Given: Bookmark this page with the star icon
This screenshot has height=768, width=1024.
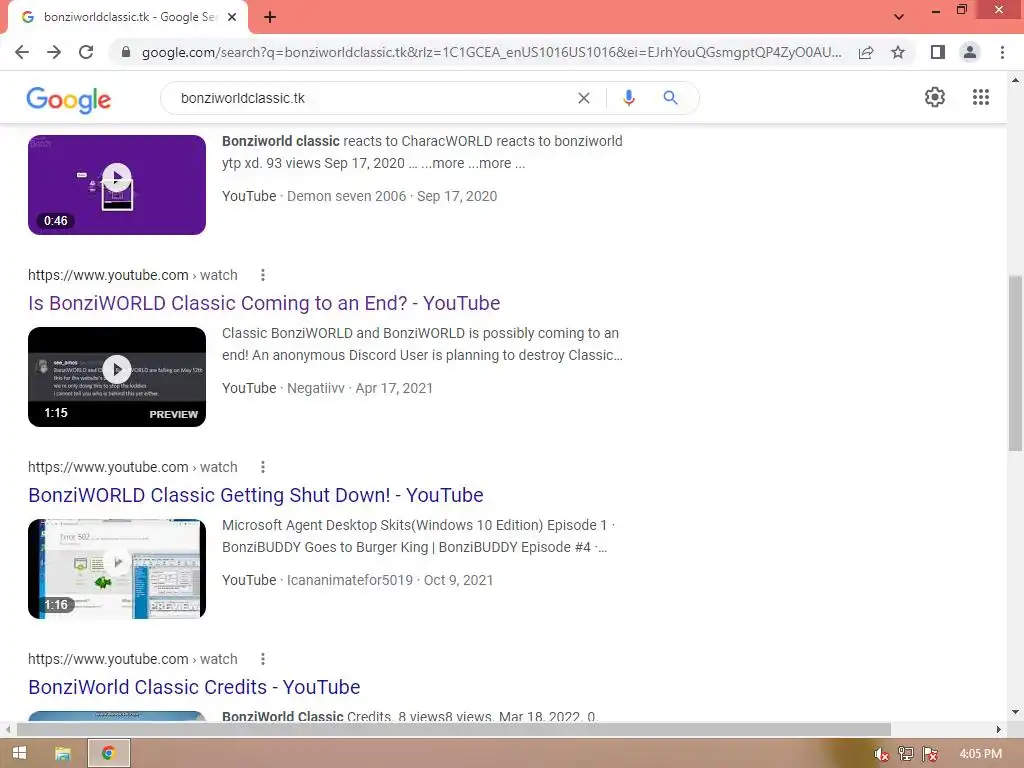Looking at the screenshot, I should coord(898,52).
